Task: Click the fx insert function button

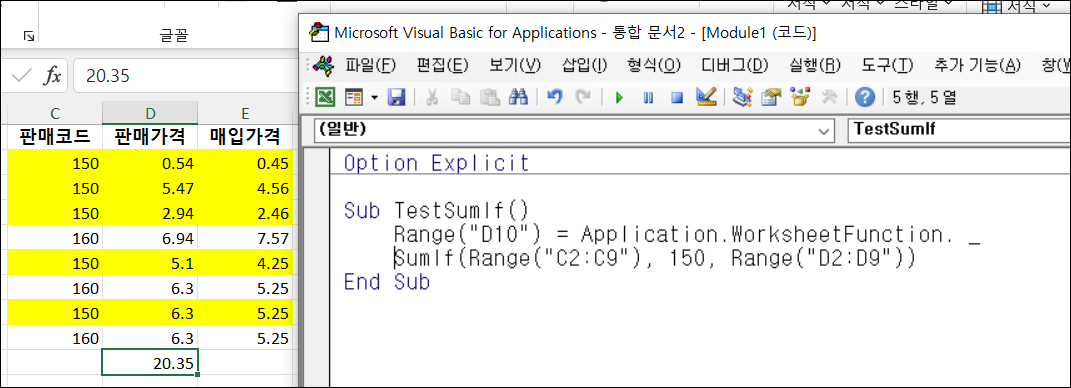Action: tap(52, 76)
